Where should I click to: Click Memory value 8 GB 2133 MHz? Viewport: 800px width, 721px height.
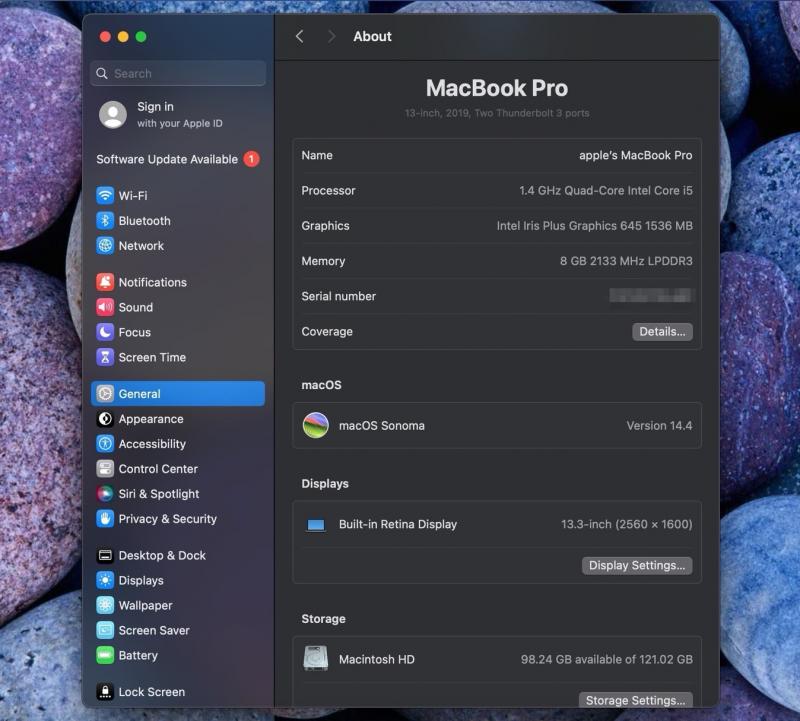coord(626,261)
